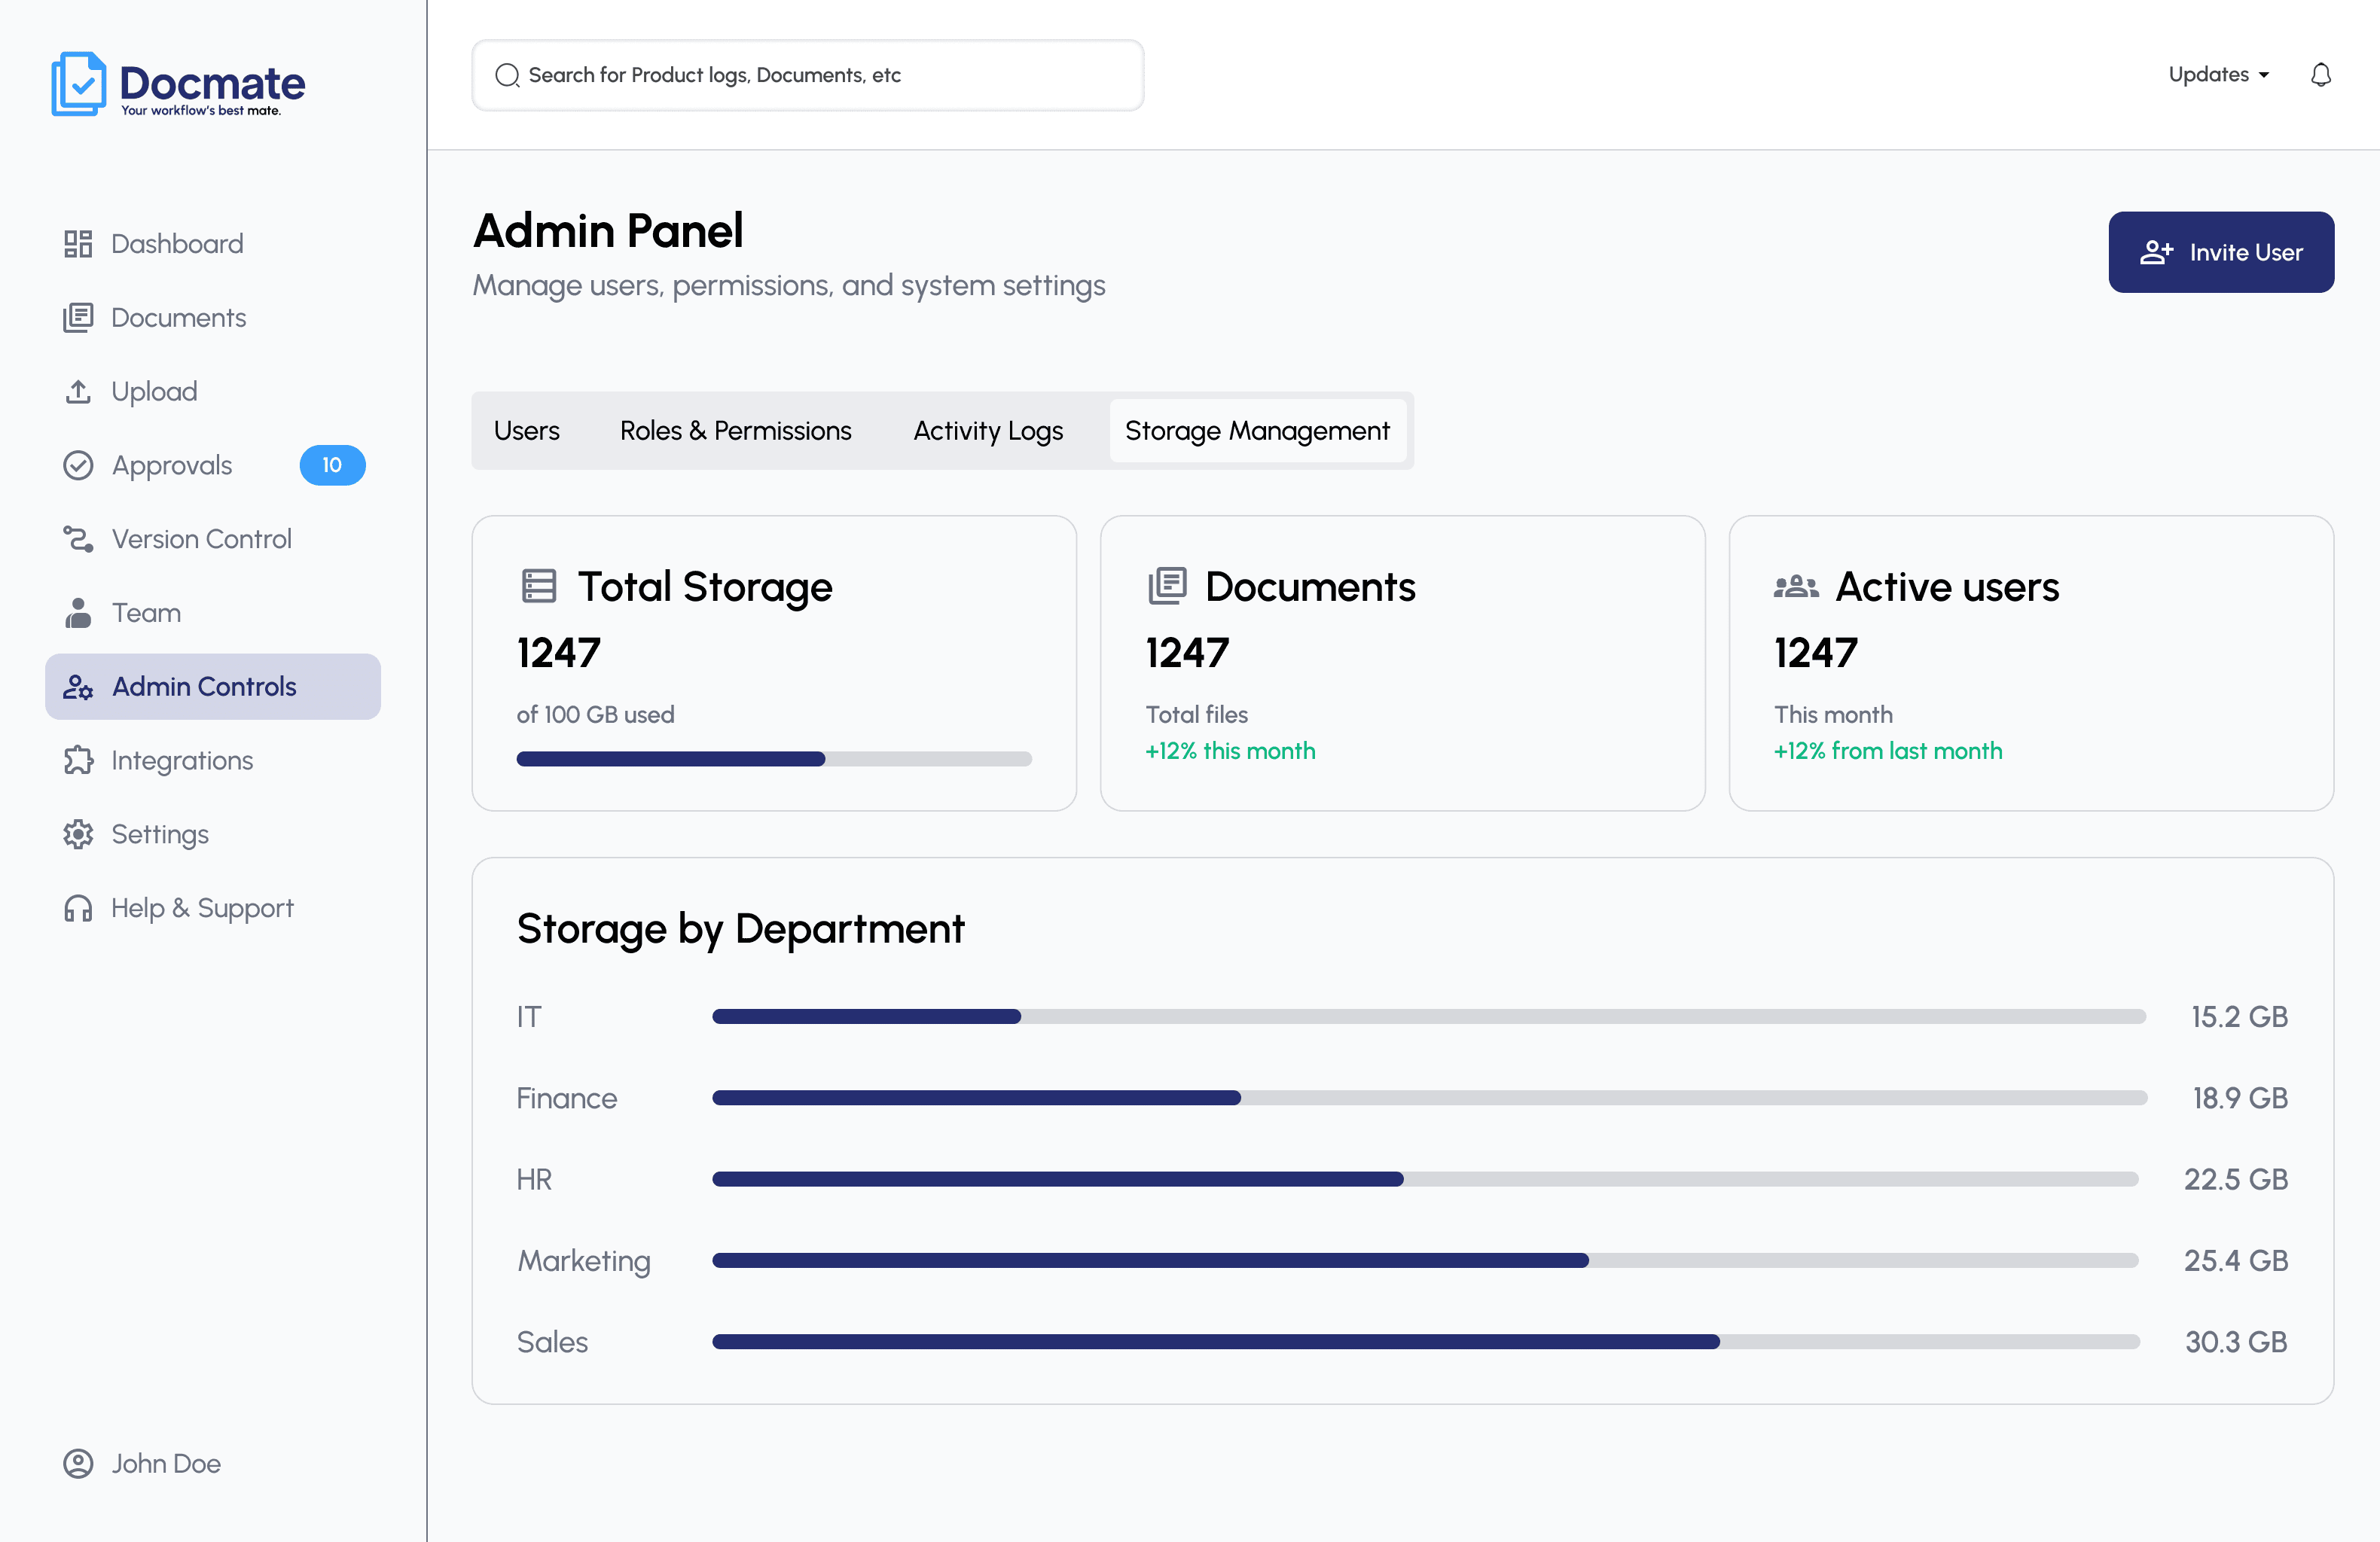This screenshot has height=1542, width=2380.
Task: Click the Approvals checkmark icon
Action: 78,465
